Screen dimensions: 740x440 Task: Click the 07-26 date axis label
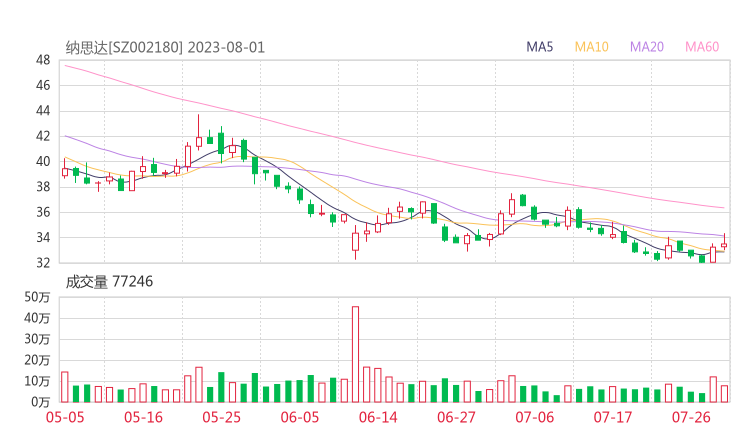click(691, 417)
